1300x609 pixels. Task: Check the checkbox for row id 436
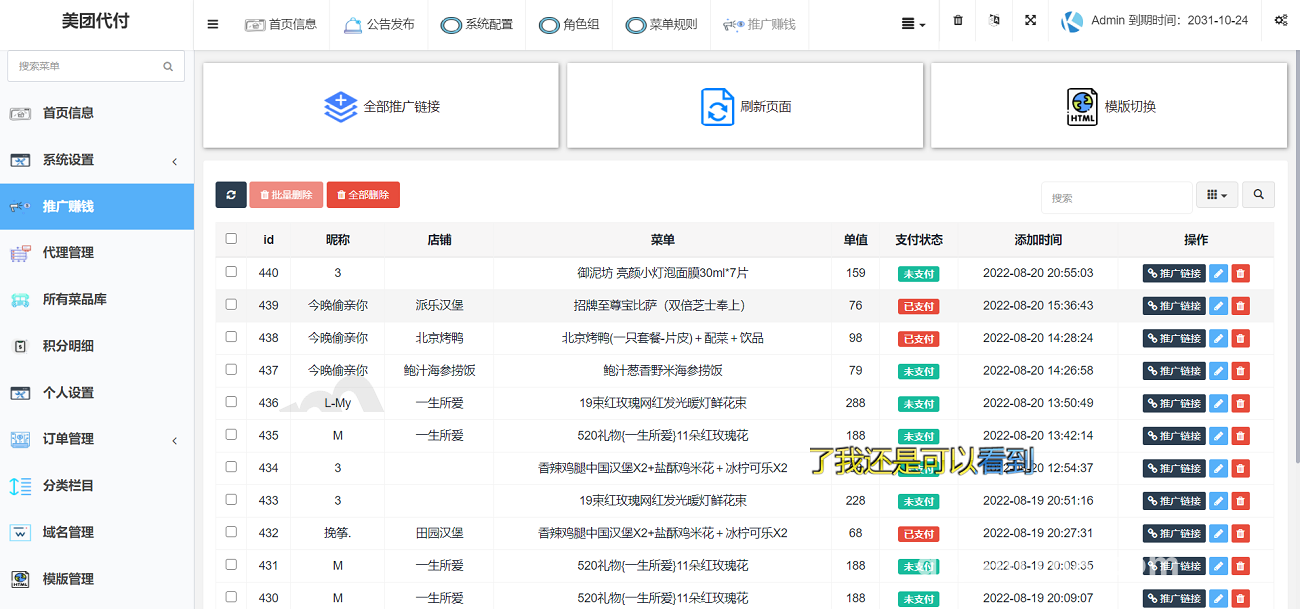[x=231, y=402]
